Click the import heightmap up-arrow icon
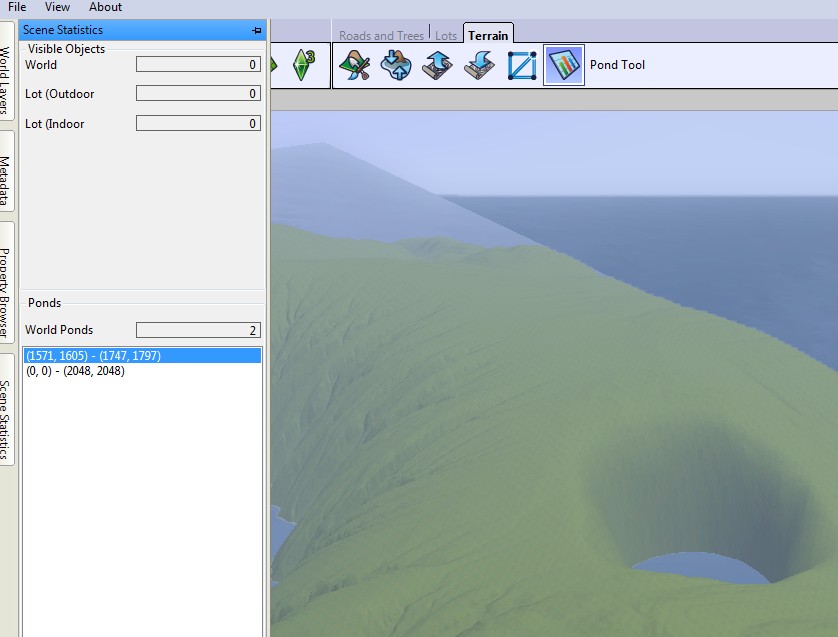Viewport: 838px width, 637px height. (438, 66)
